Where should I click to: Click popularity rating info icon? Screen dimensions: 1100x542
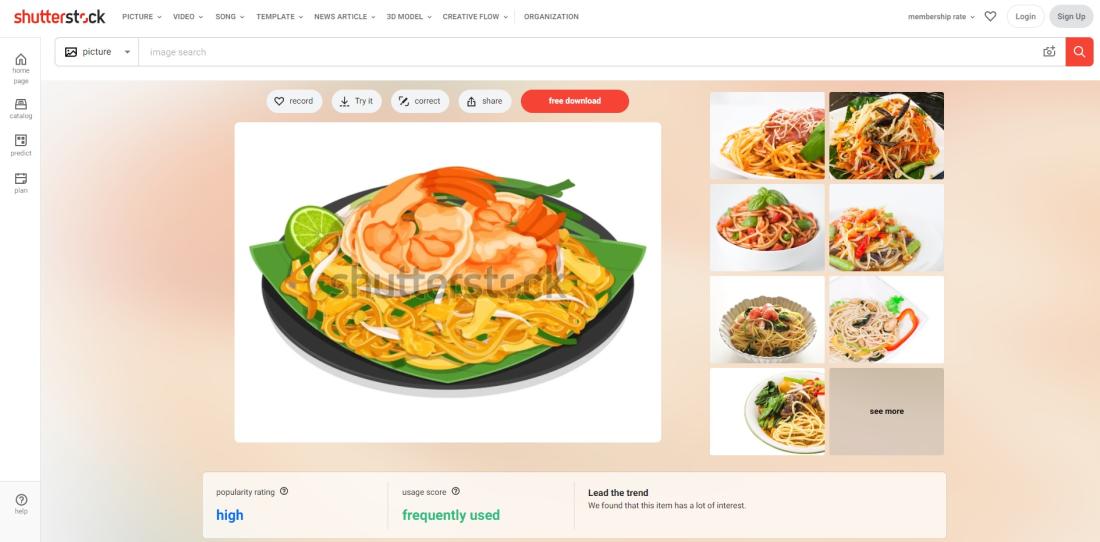pos(284,492)
